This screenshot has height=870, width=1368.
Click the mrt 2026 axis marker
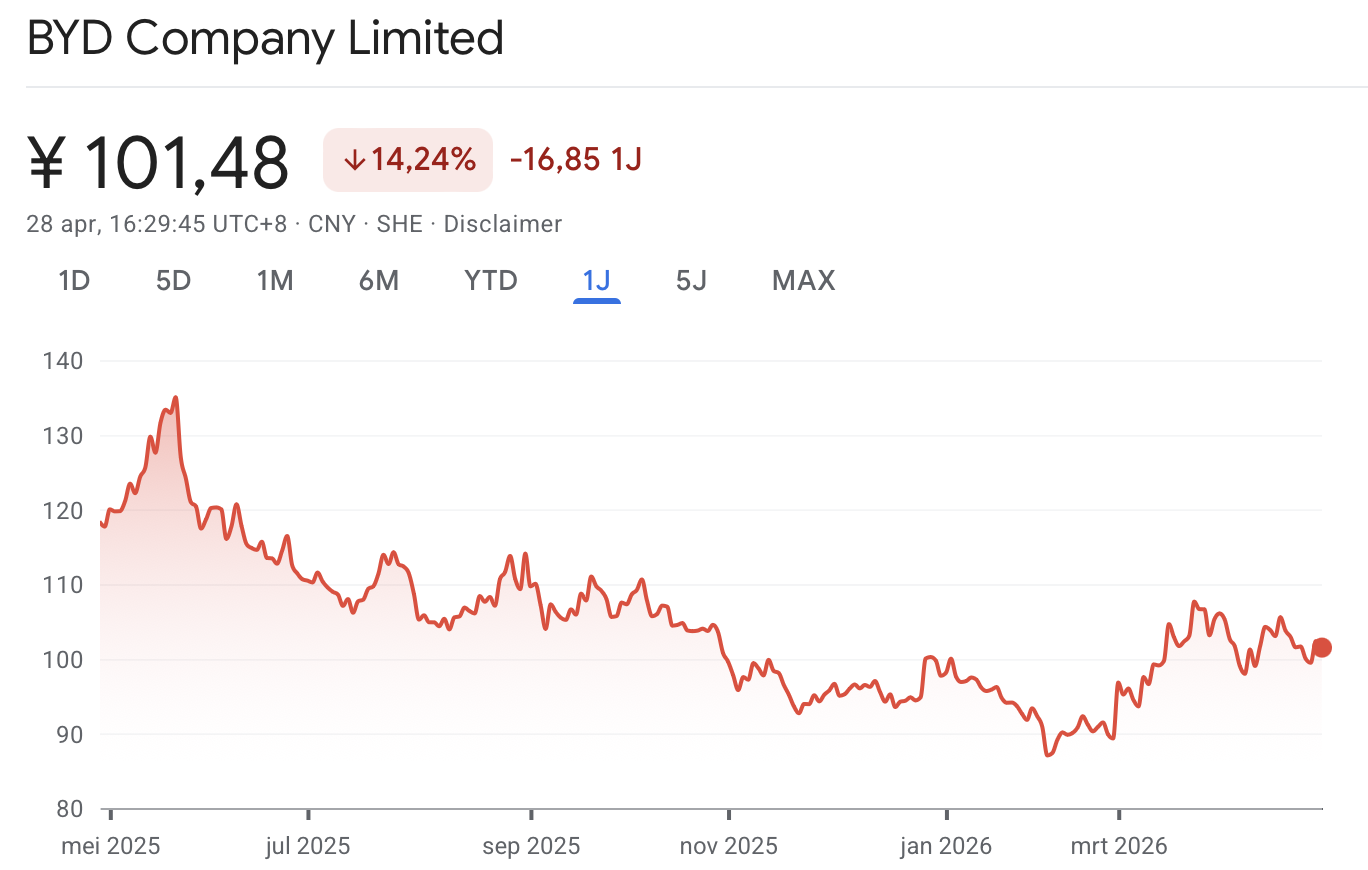1119,846
